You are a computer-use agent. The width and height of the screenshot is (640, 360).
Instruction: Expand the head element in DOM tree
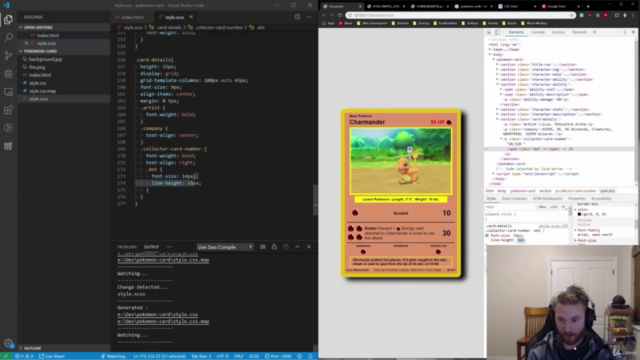coord(490,50)
